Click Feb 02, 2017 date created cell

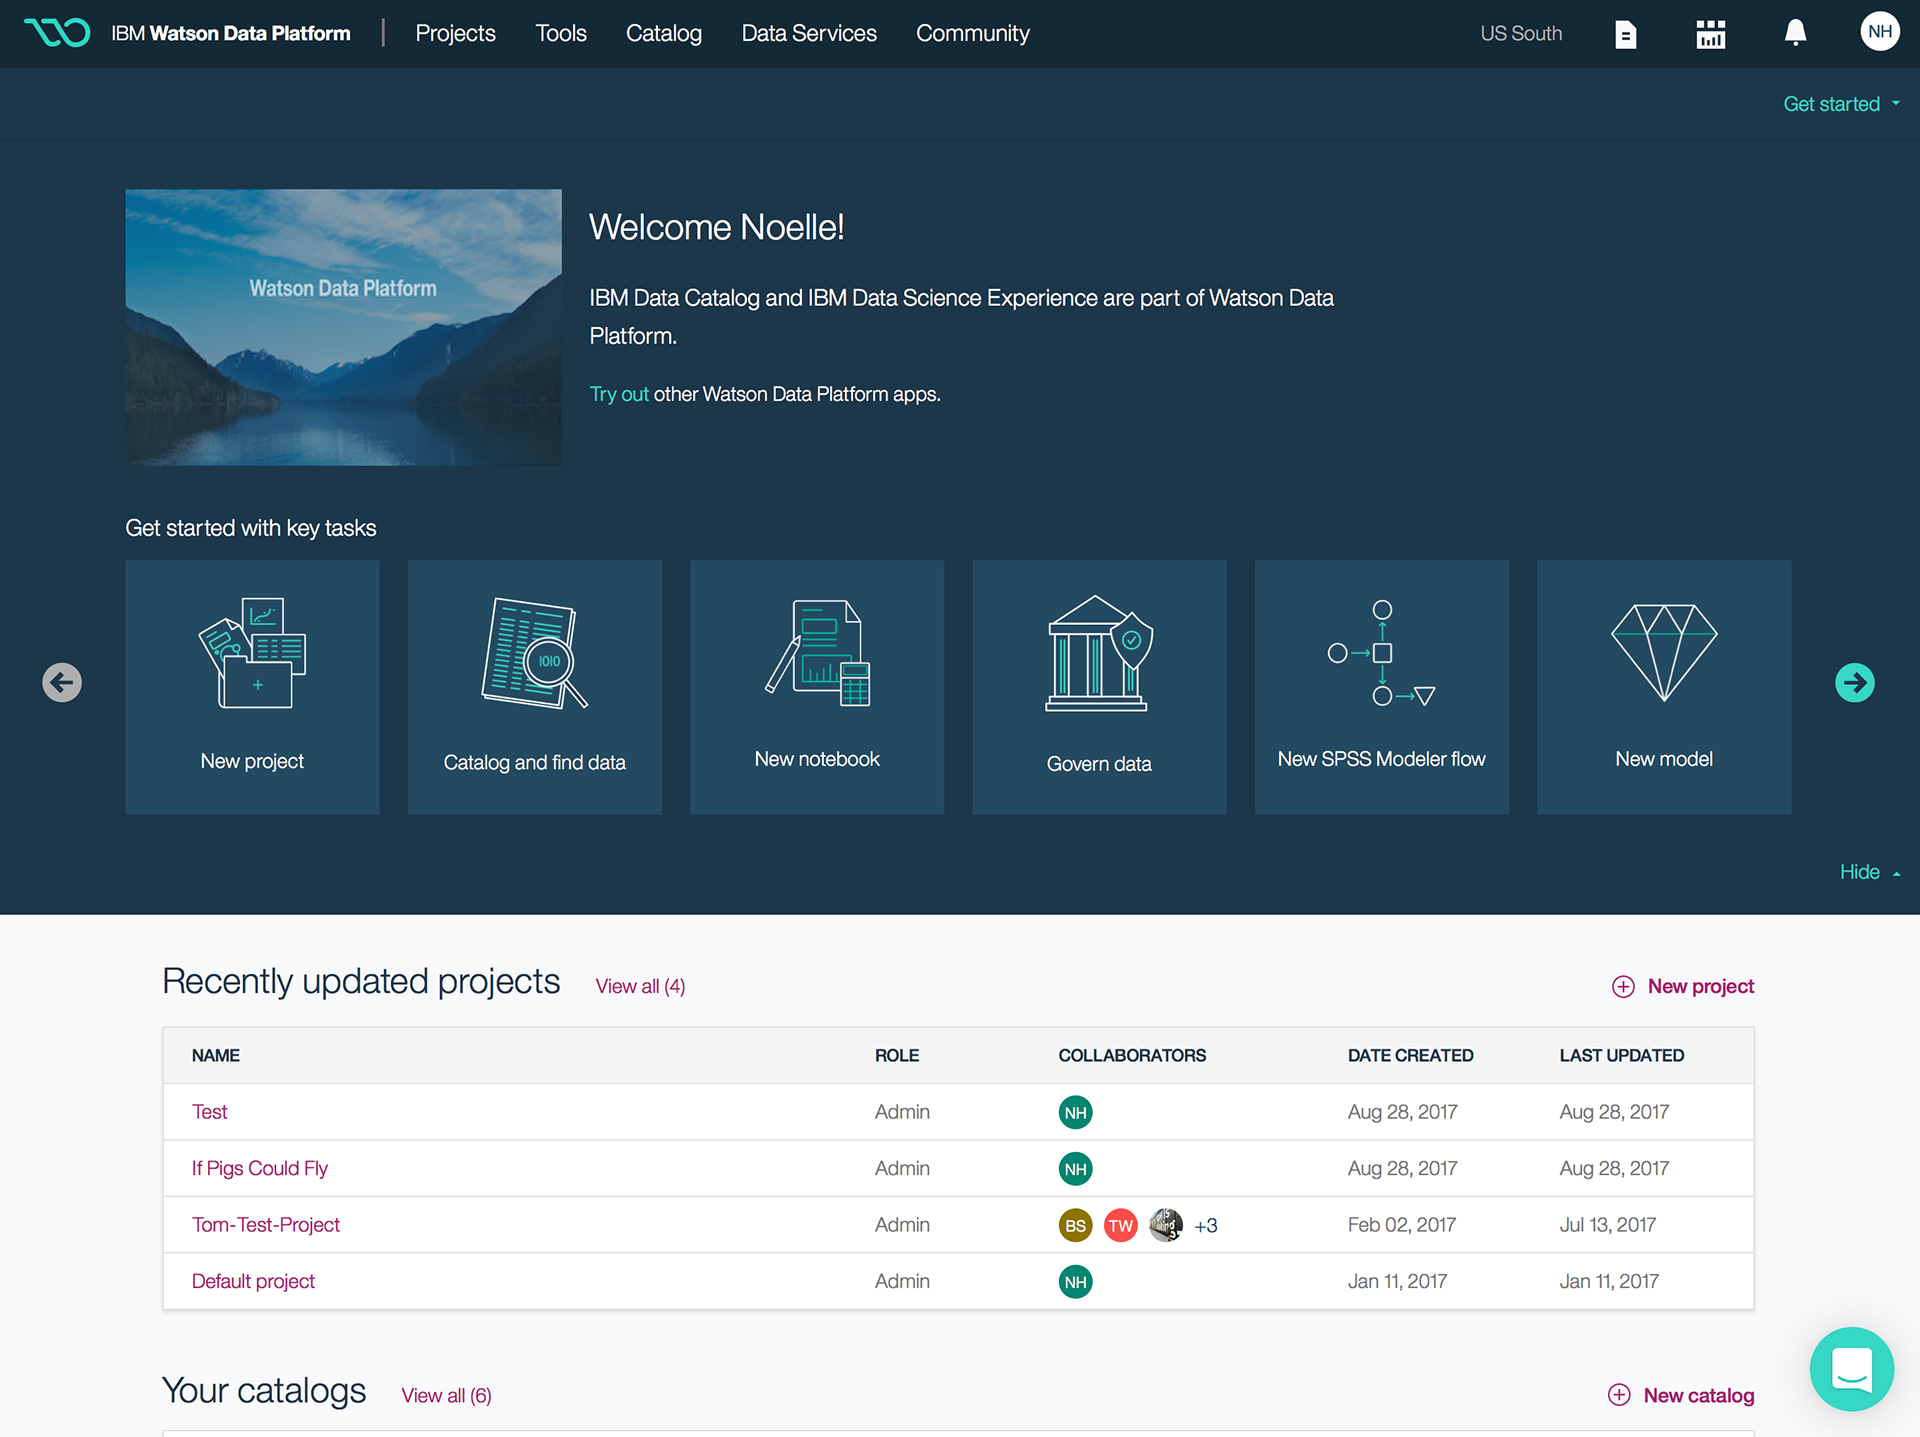pyautogui.click(x=1402, y=1225)
